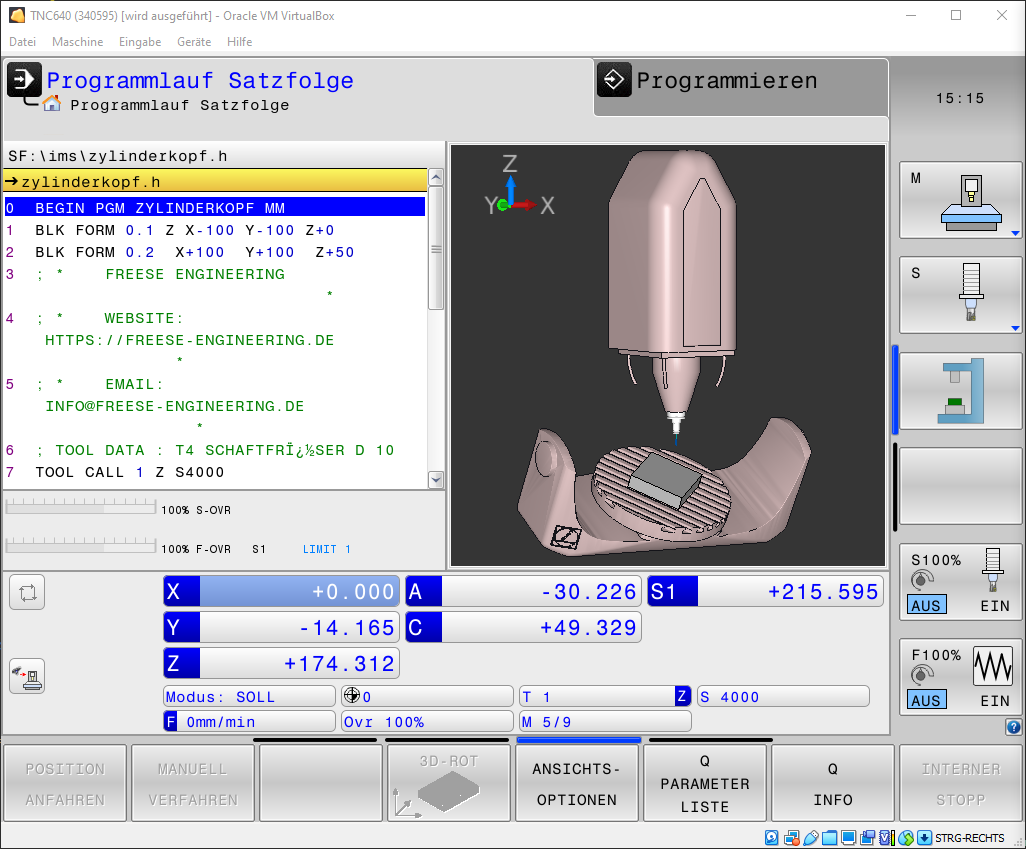
Task: Click the blue help question mark icon
Action: (1013, 726)
